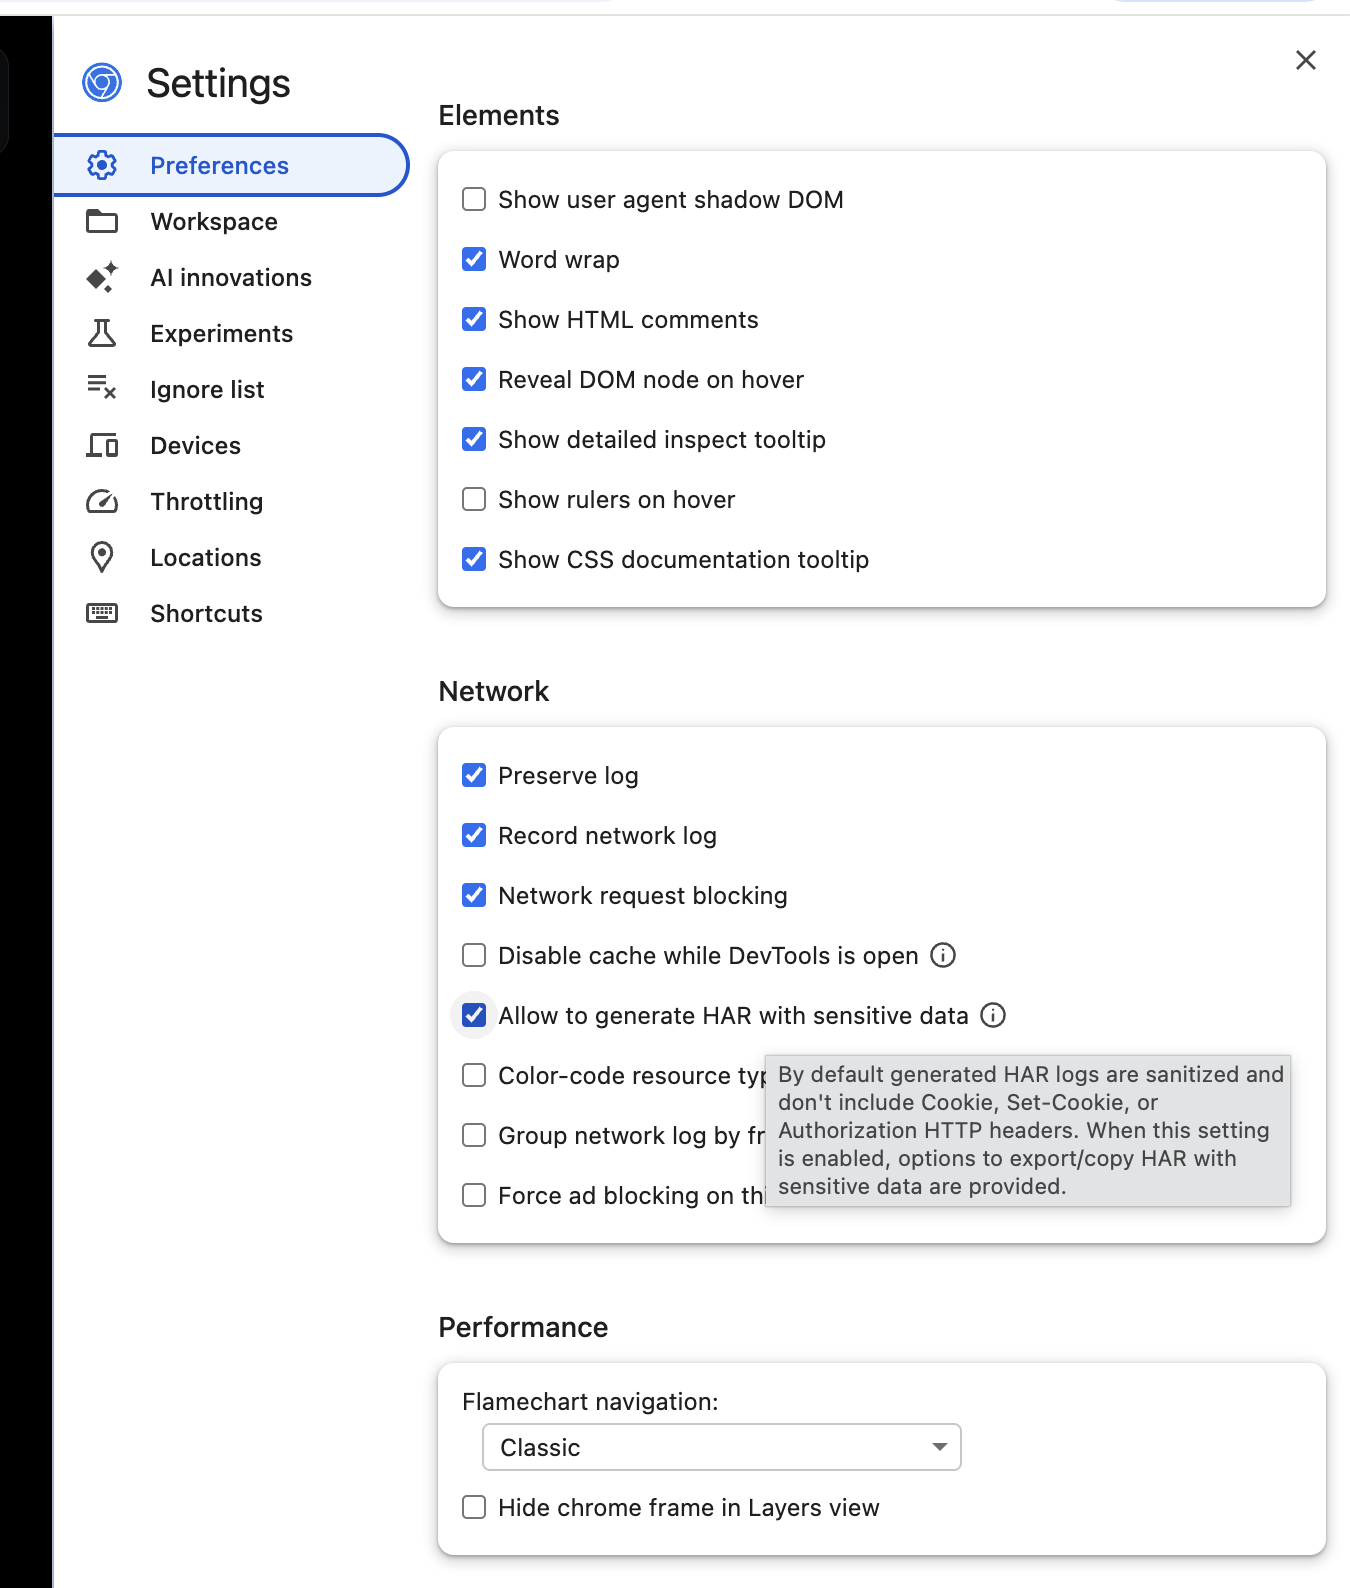Select the AI innovations sparkle icon
This screenshot has height=1588, width=1350.
(x=101, y=277)
